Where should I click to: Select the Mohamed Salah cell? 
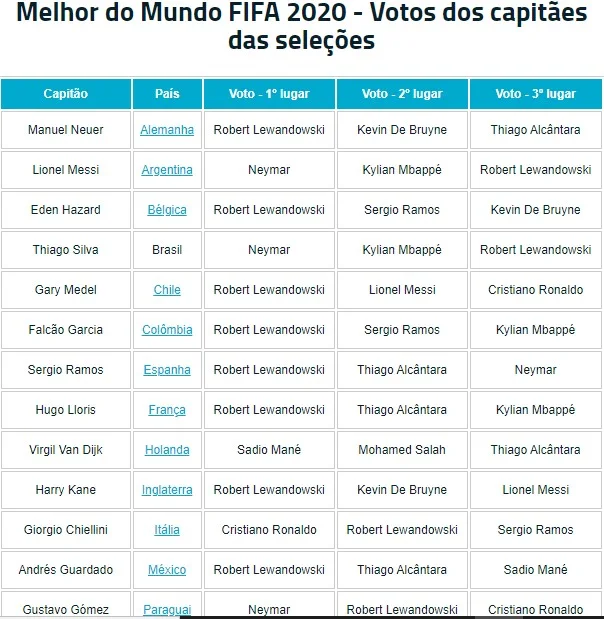point(402,450)
